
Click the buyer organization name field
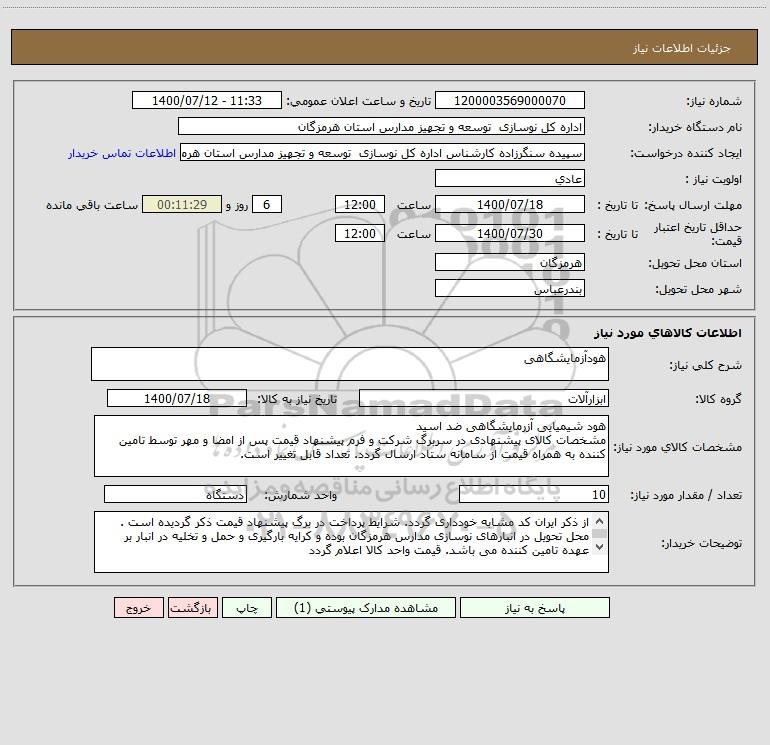pyautogui.click(x=381, y=126)
